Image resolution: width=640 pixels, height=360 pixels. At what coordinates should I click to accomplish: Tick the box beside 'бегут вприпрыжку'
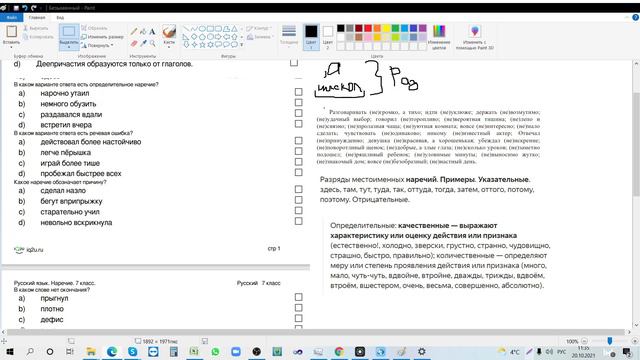[298, 200]
